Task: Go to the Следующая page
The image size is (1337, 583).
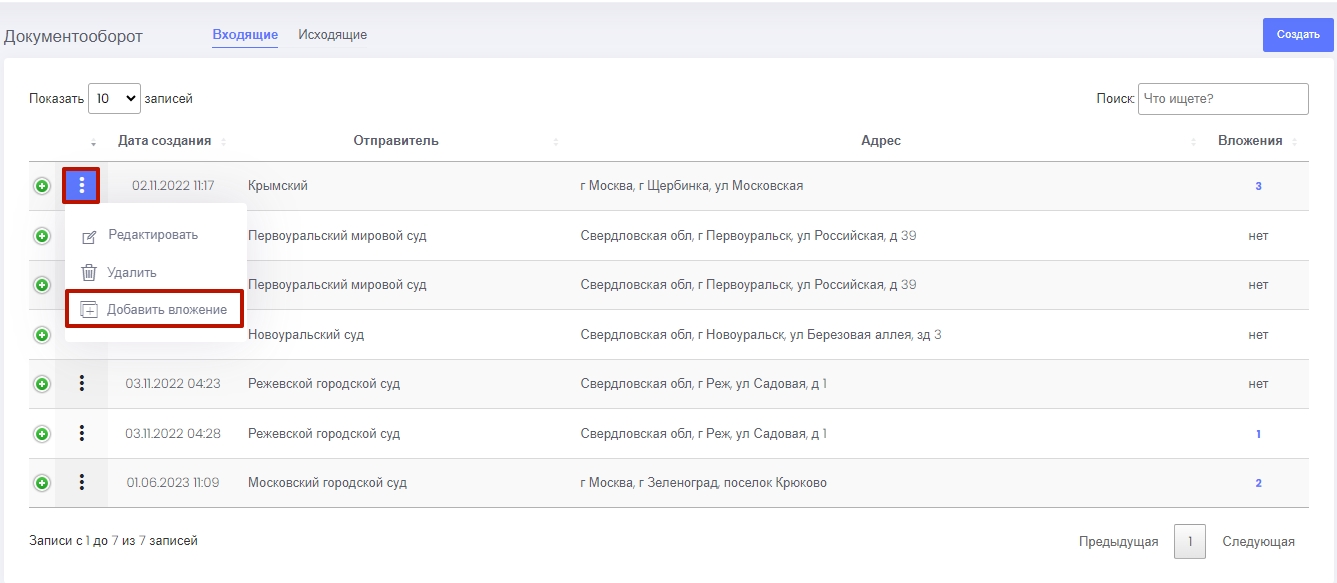Action: point(1258,542)
